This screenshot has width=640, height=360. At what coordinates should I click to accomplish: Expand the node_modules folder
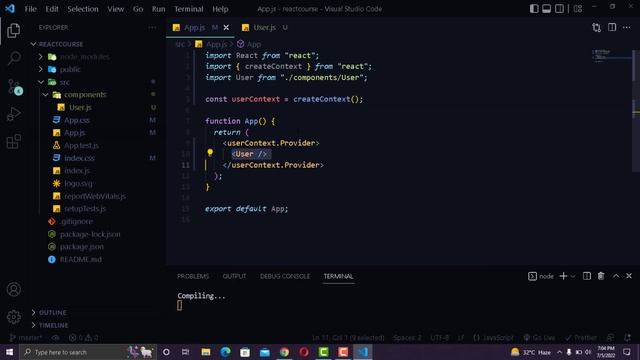point(40,57)
